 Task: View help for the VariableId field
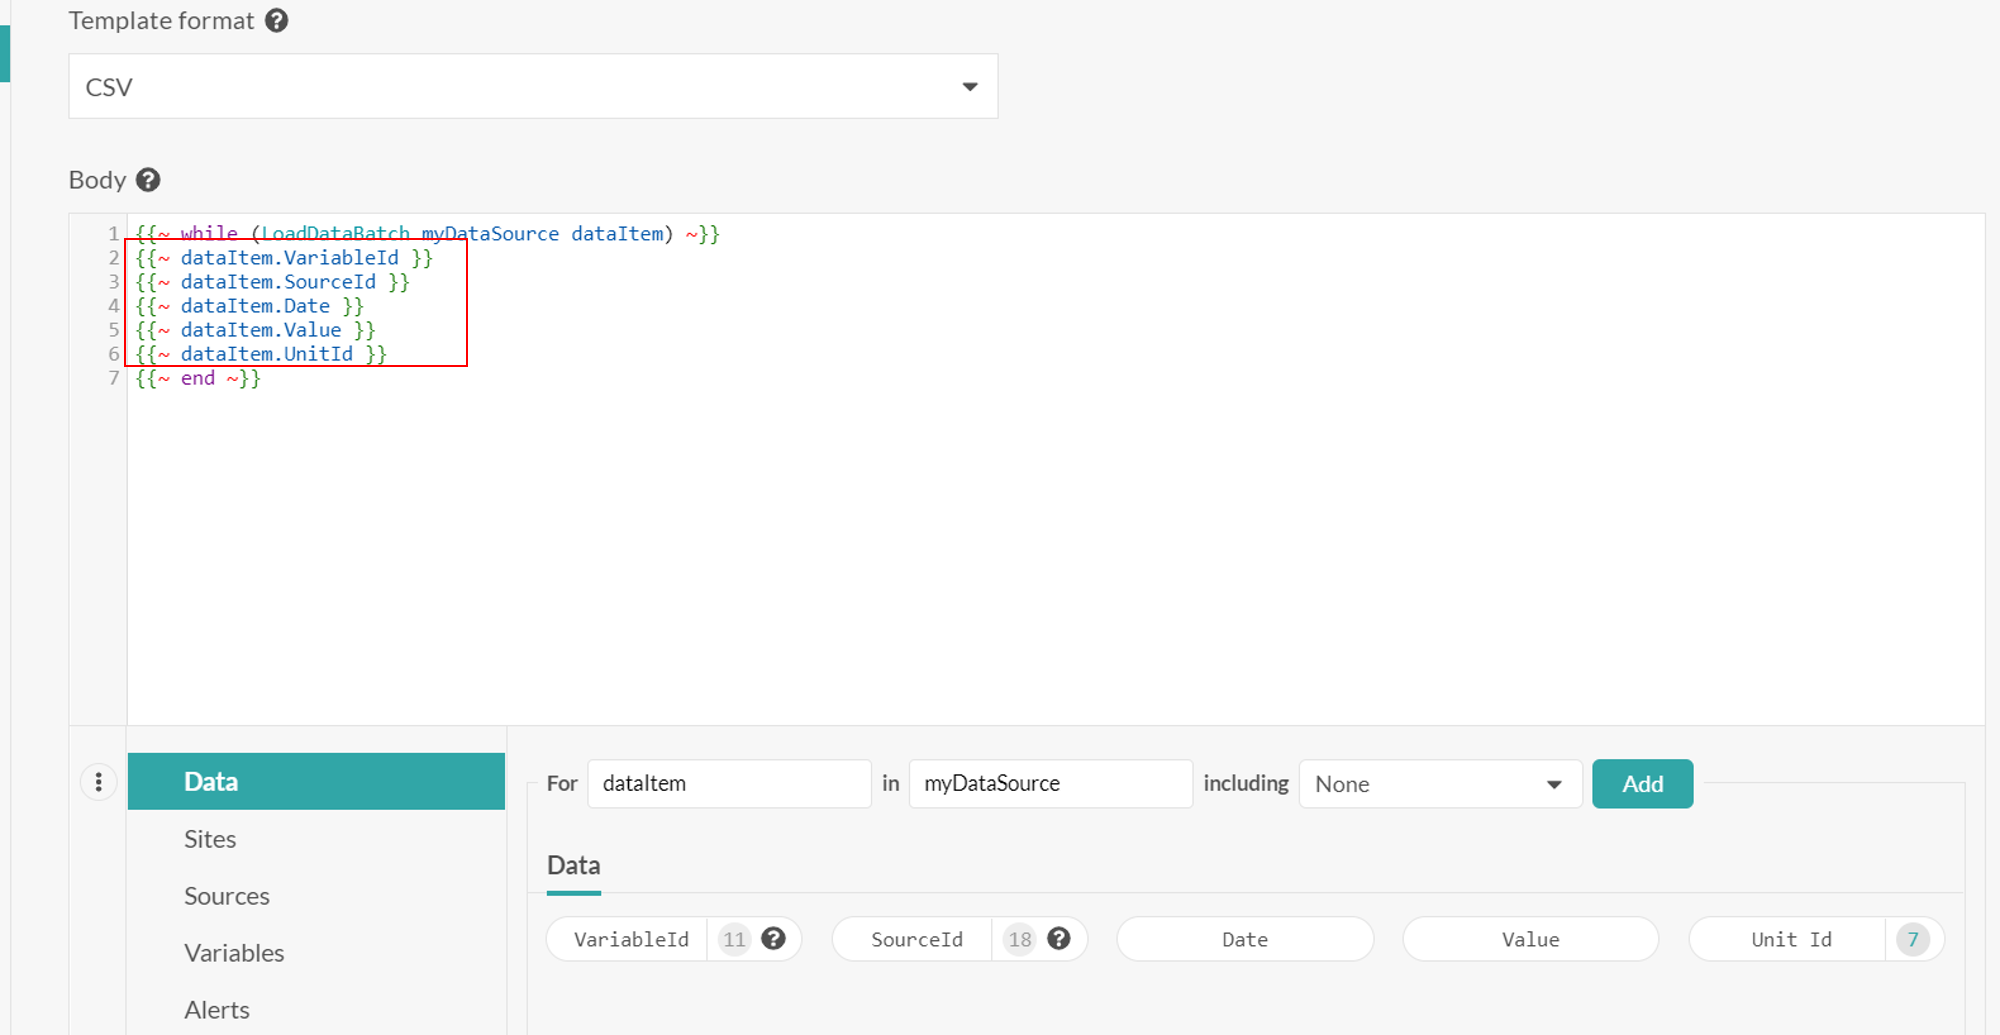point(773,938)
